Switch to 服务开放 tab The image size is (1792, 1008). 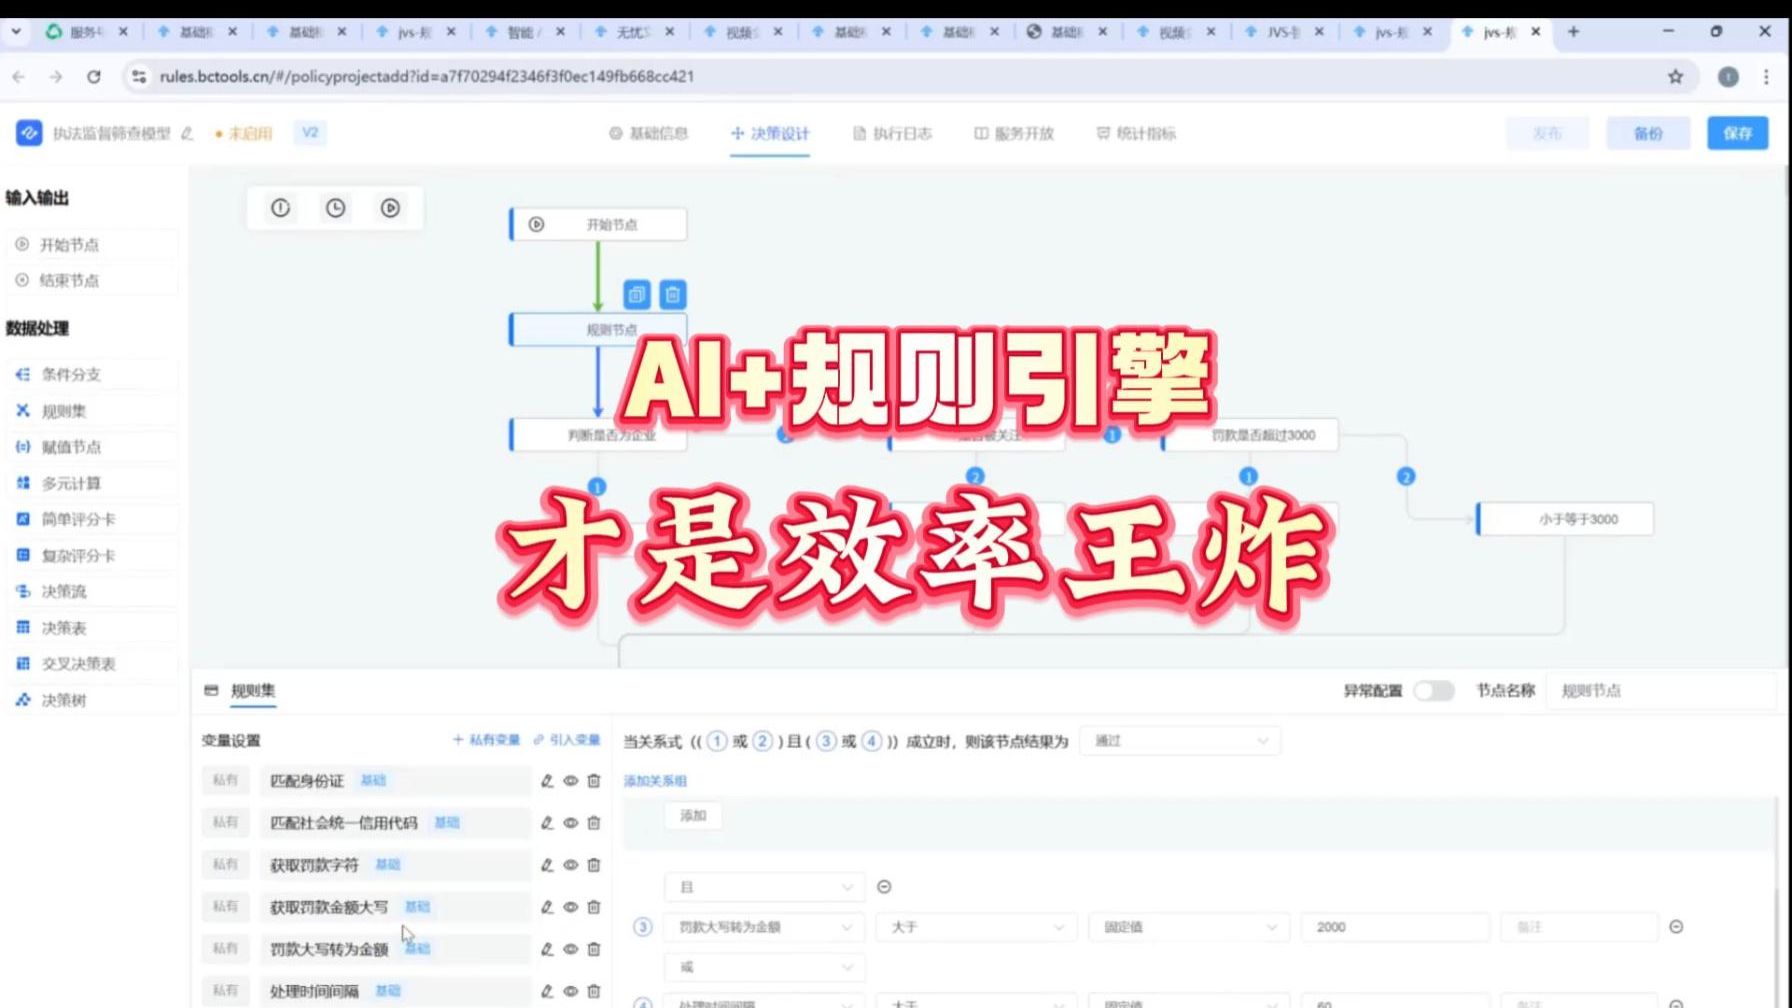tap(1014, 133)
